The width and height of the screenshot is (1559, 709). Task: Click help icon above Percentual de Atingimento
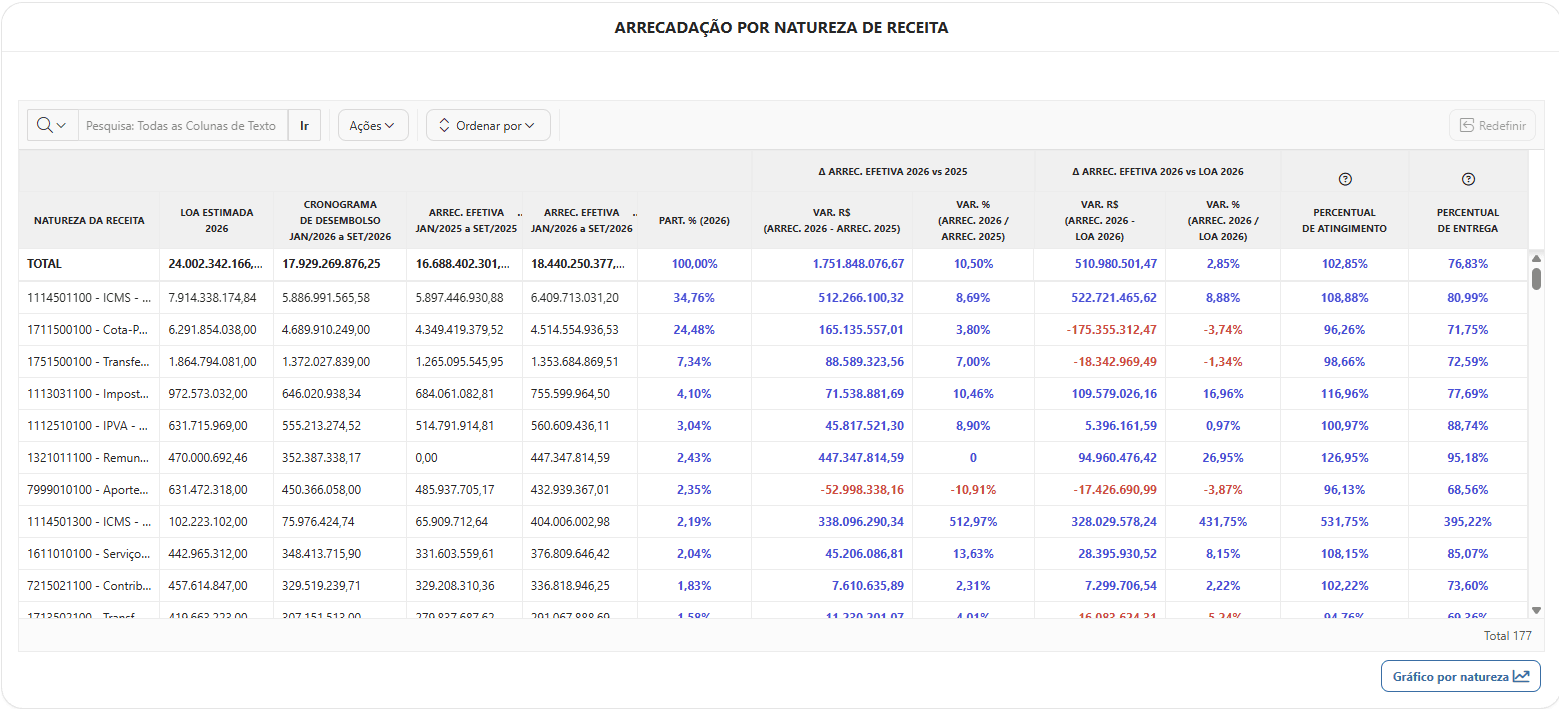1345,179
